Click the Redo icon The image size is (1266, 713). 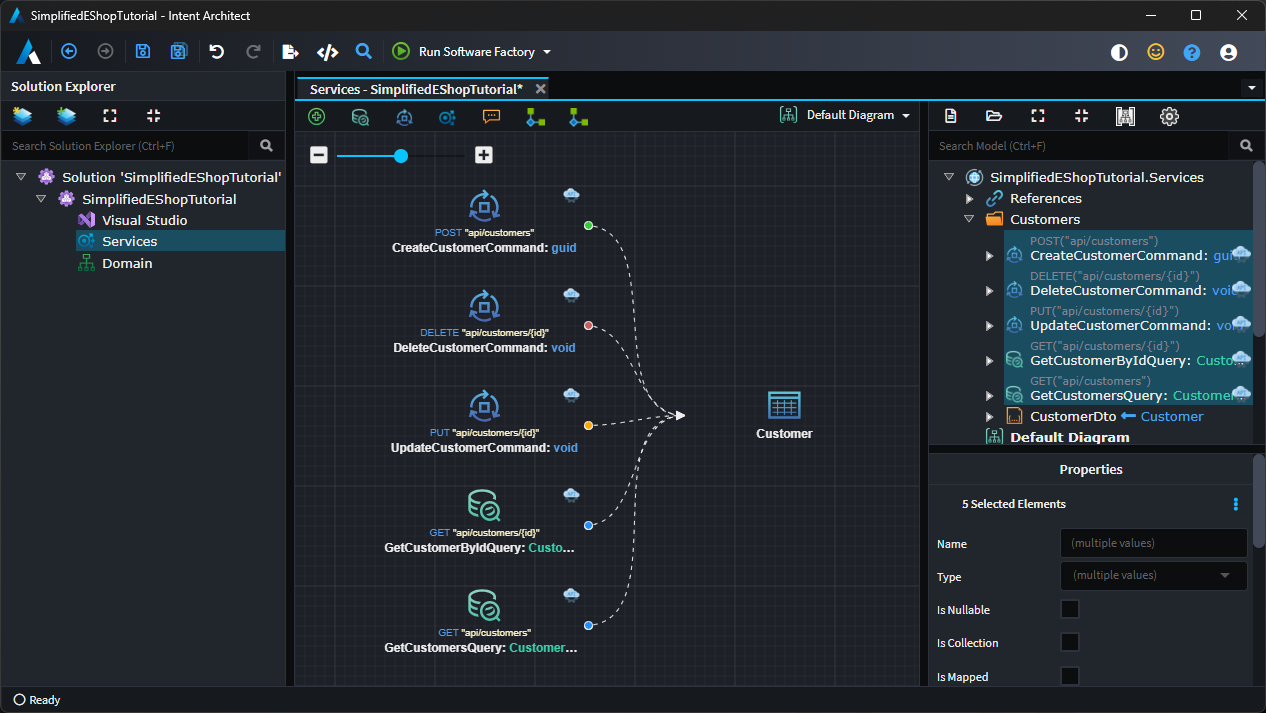click(x=253, y=51)
